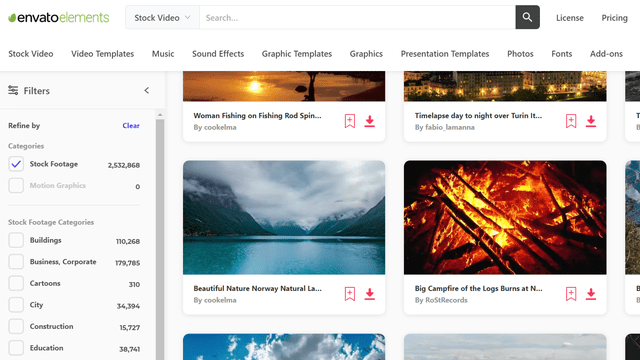The image size is (640, 360).
Task: Uncheck the Stock Footage checkbox
Action: click(x=16, y=164)
